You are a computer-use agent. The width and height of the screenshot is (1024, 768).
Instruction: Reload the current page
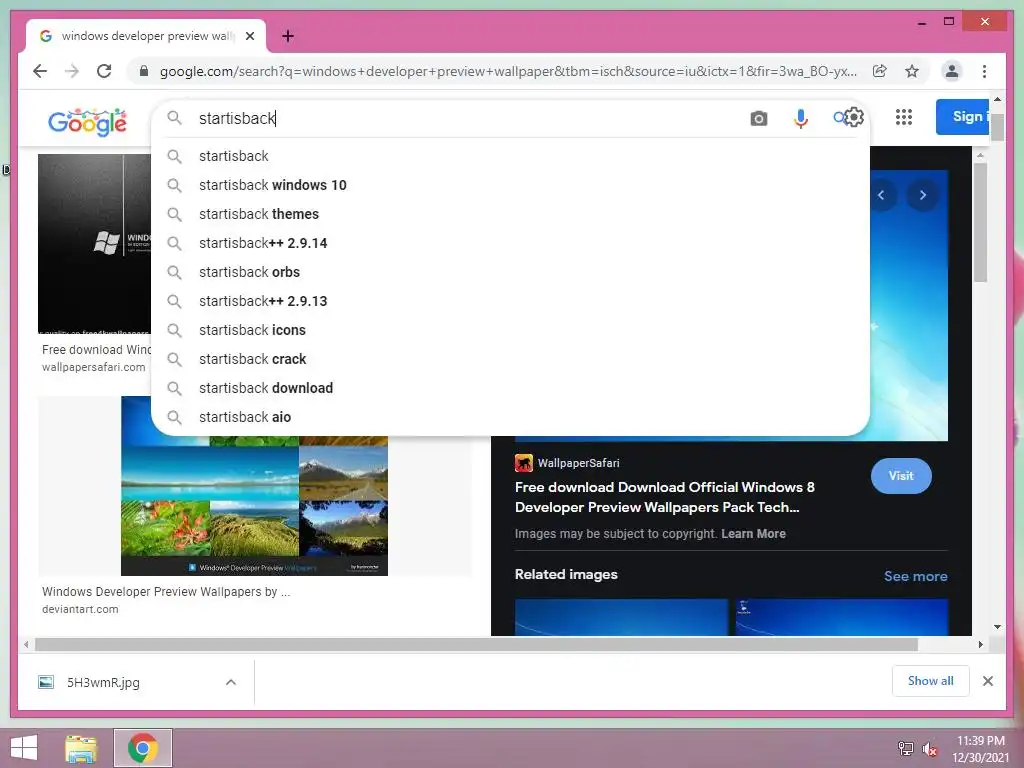pyautogui.click(x=104, y=71)
